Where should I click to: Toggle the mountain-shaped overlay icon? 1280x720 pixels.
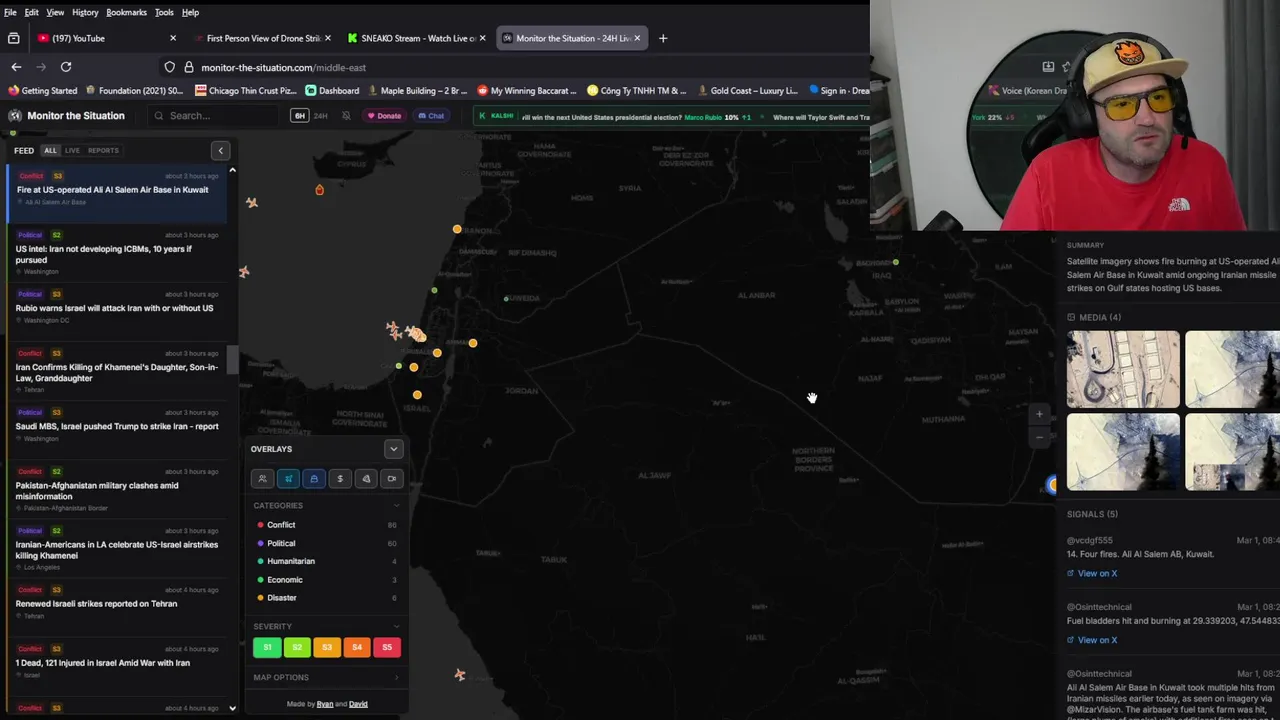366,479
